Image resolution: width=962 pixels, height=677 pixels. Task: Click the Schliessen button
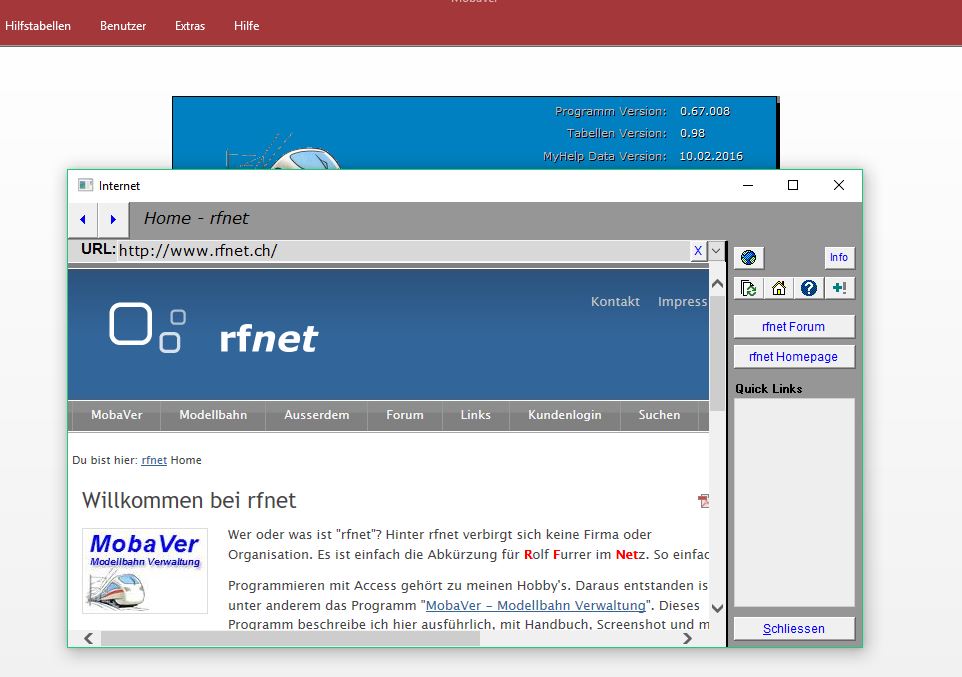click(x=794, y=629)
